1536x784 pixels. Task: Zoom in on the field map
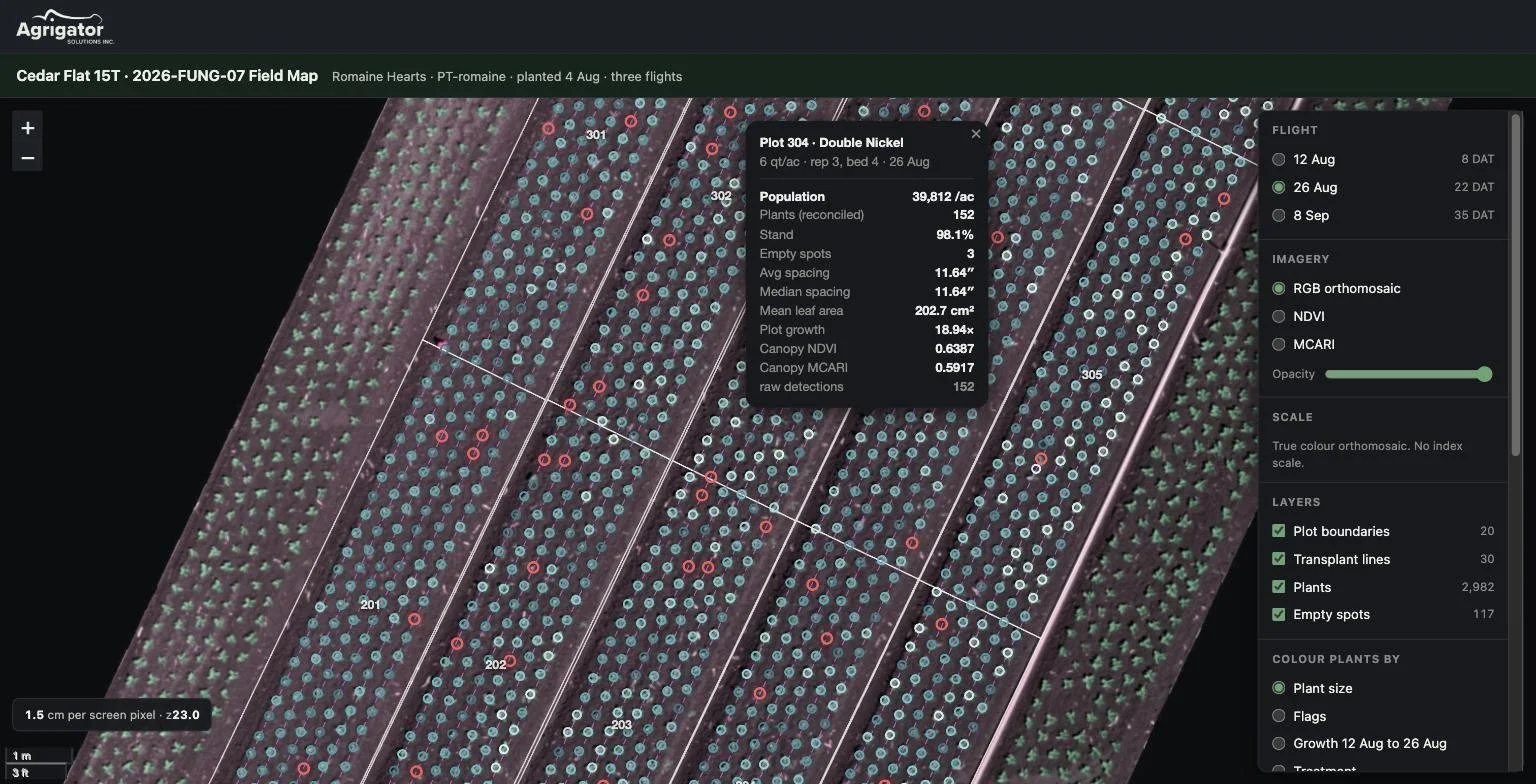click(x=28, y=128)
